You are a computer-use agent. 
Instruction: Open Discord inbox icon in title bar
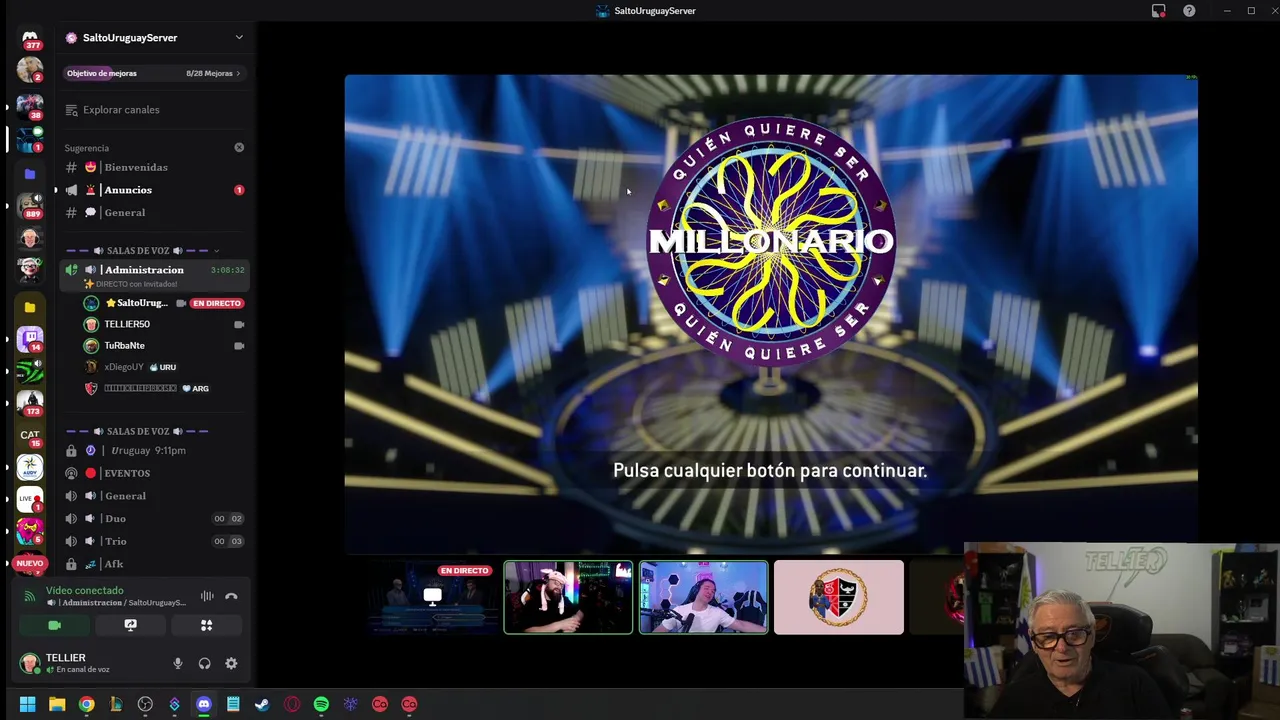point(1158,11)
